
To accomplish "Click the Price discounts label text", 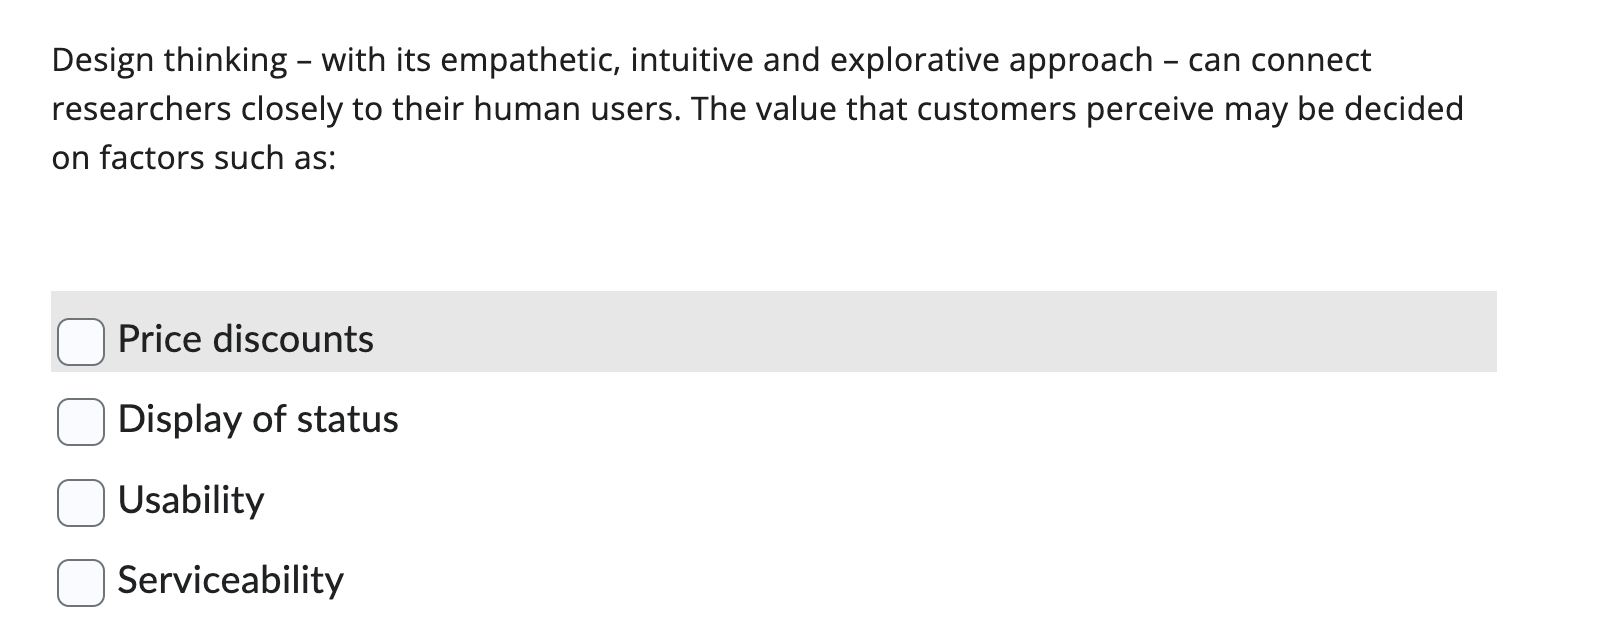I will tap(245, 340).
